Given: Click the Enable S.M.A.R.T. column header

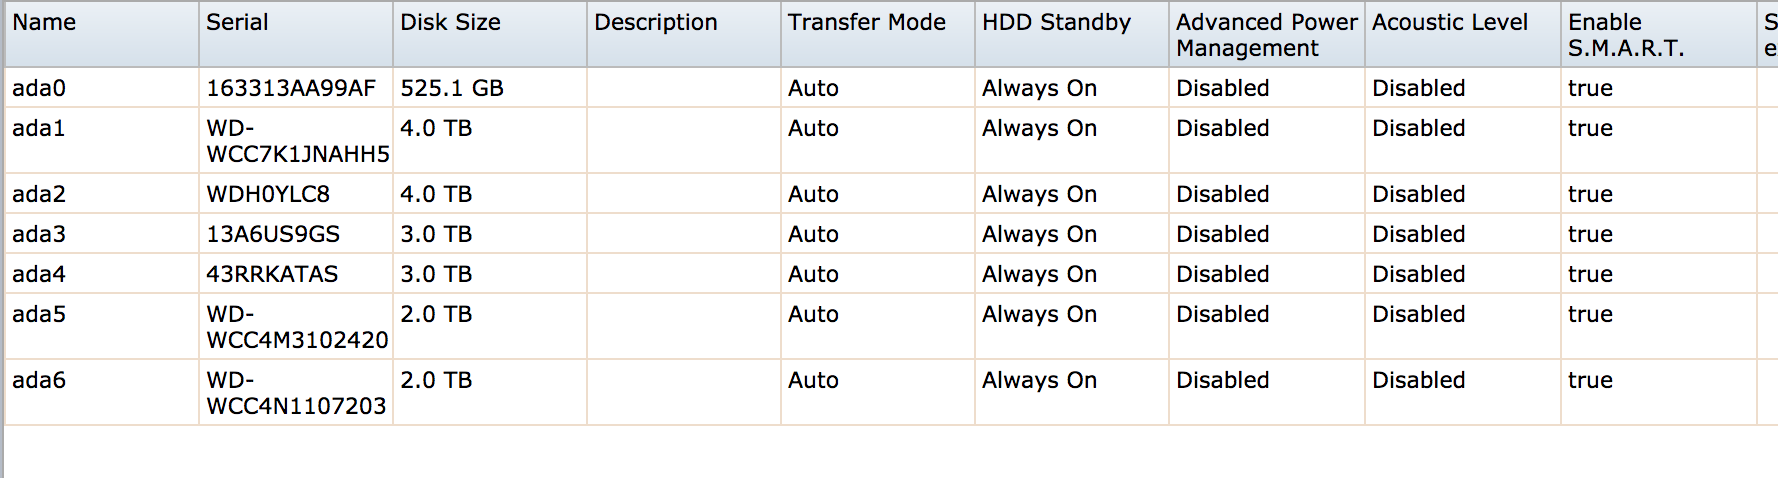Looking at the screenshot, I should [x=1625, y=35].
